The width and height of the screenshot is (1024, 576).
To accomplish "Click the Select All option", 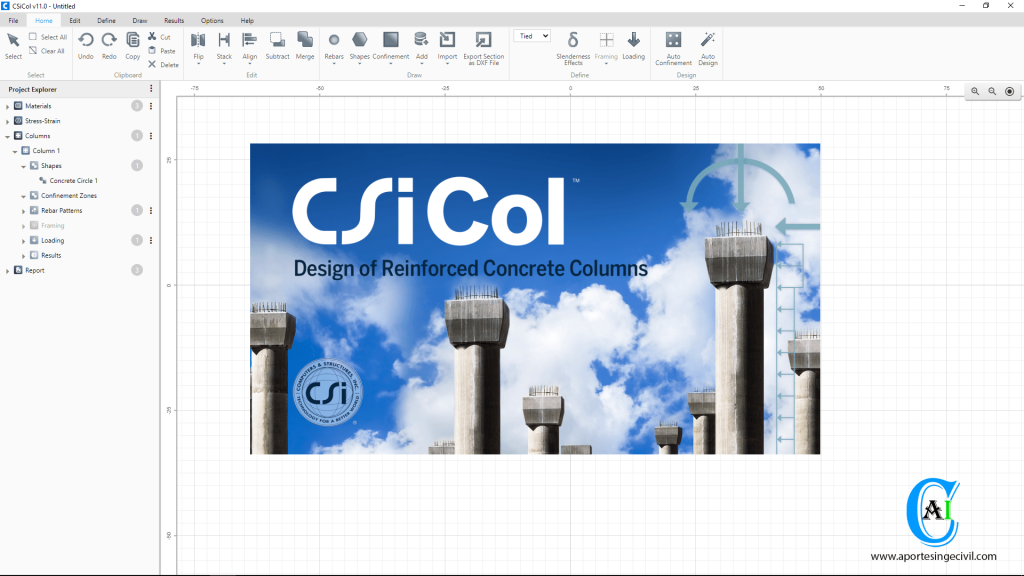I will (x=49, y=36).
